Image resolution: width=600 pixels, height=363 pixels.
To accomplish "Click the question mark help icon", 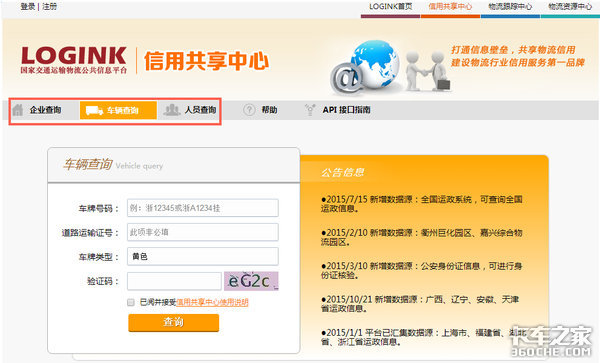I will click(x=249, y=110).
